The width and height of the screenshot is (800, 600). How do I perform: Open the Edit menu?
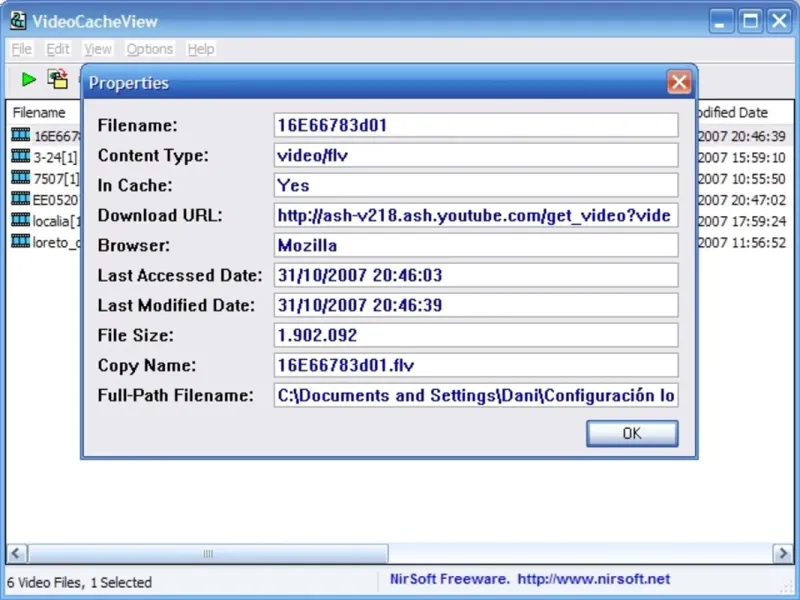pyautogui.click(x=58, y=49)
